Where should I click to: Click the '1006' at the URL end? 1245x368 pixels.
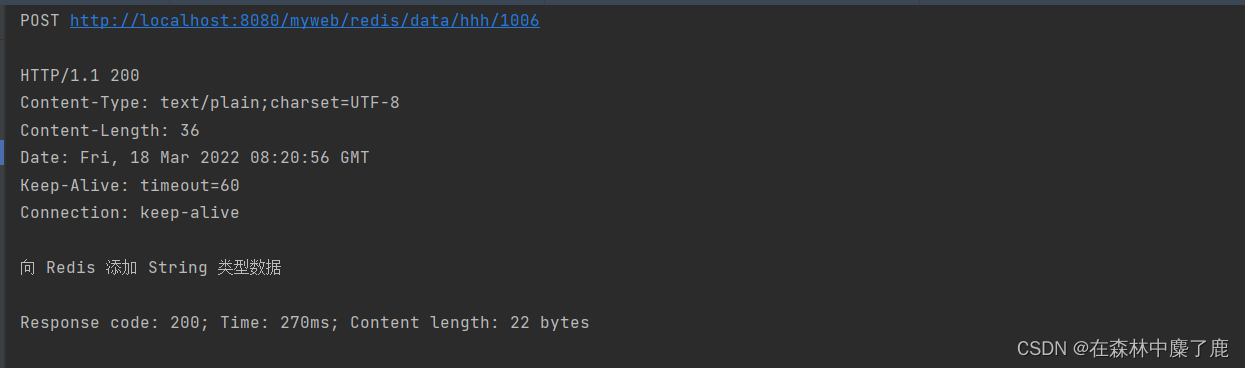coord(520,20)
